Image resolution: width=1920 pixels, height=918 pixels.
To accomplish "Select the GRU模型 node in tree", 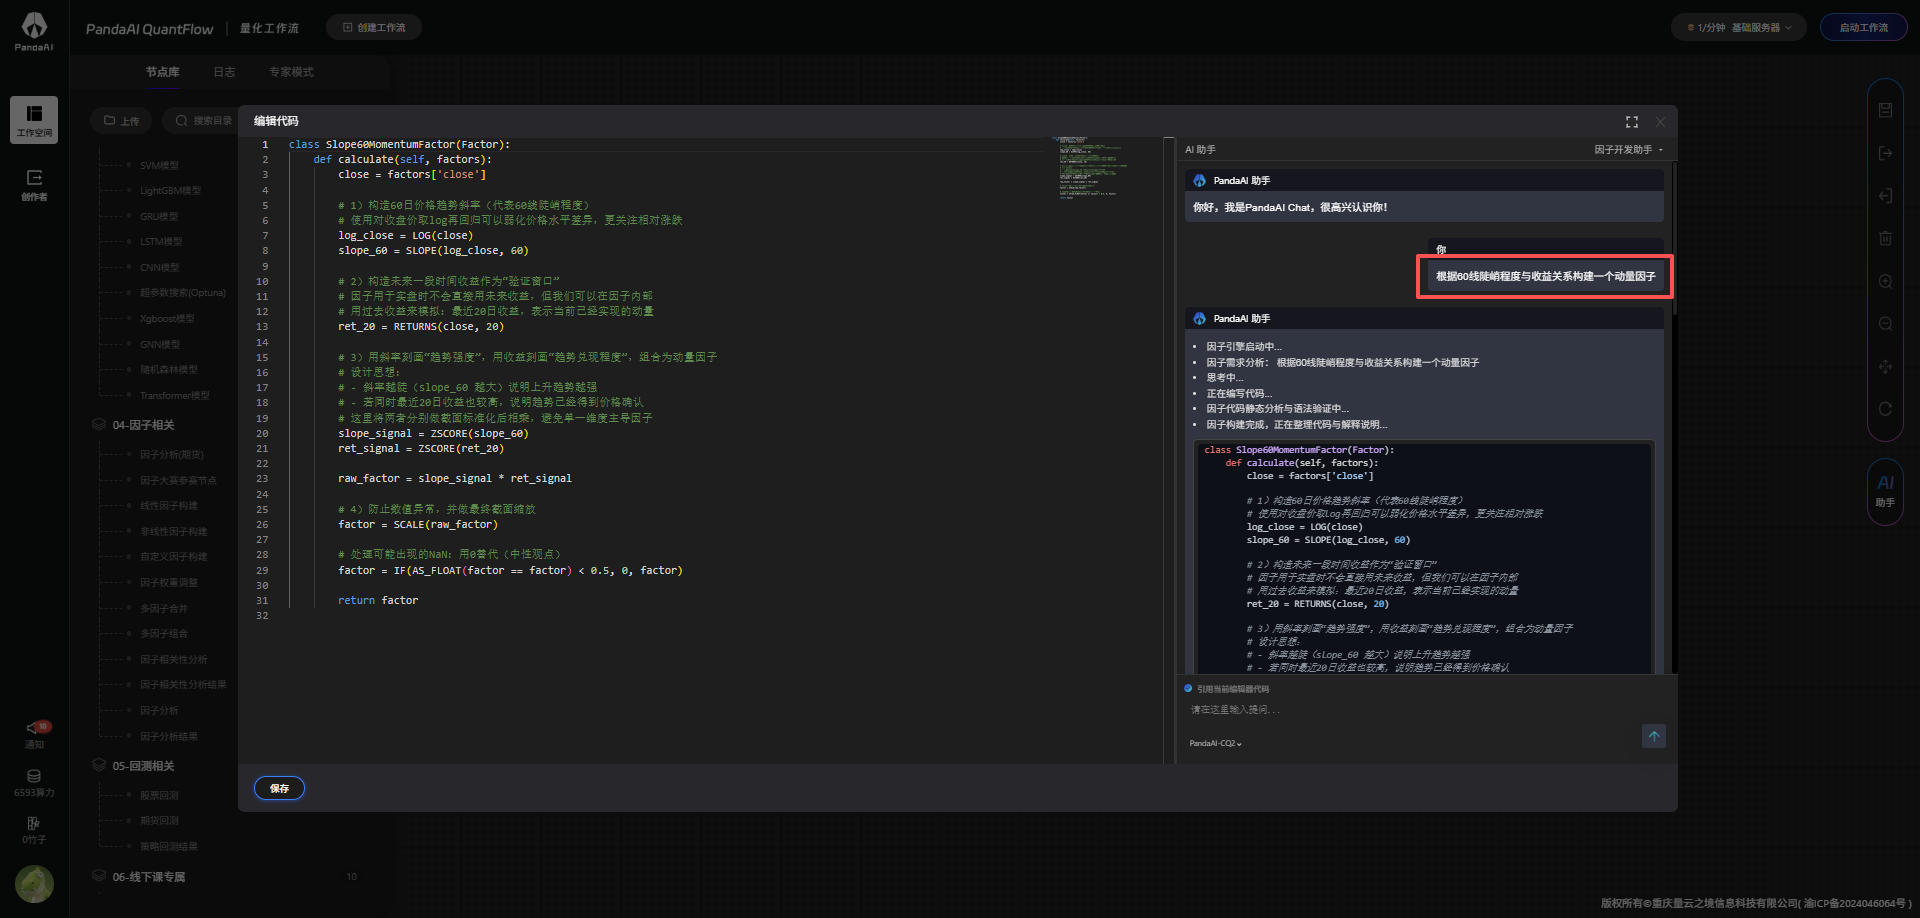I will click(159, 217).
